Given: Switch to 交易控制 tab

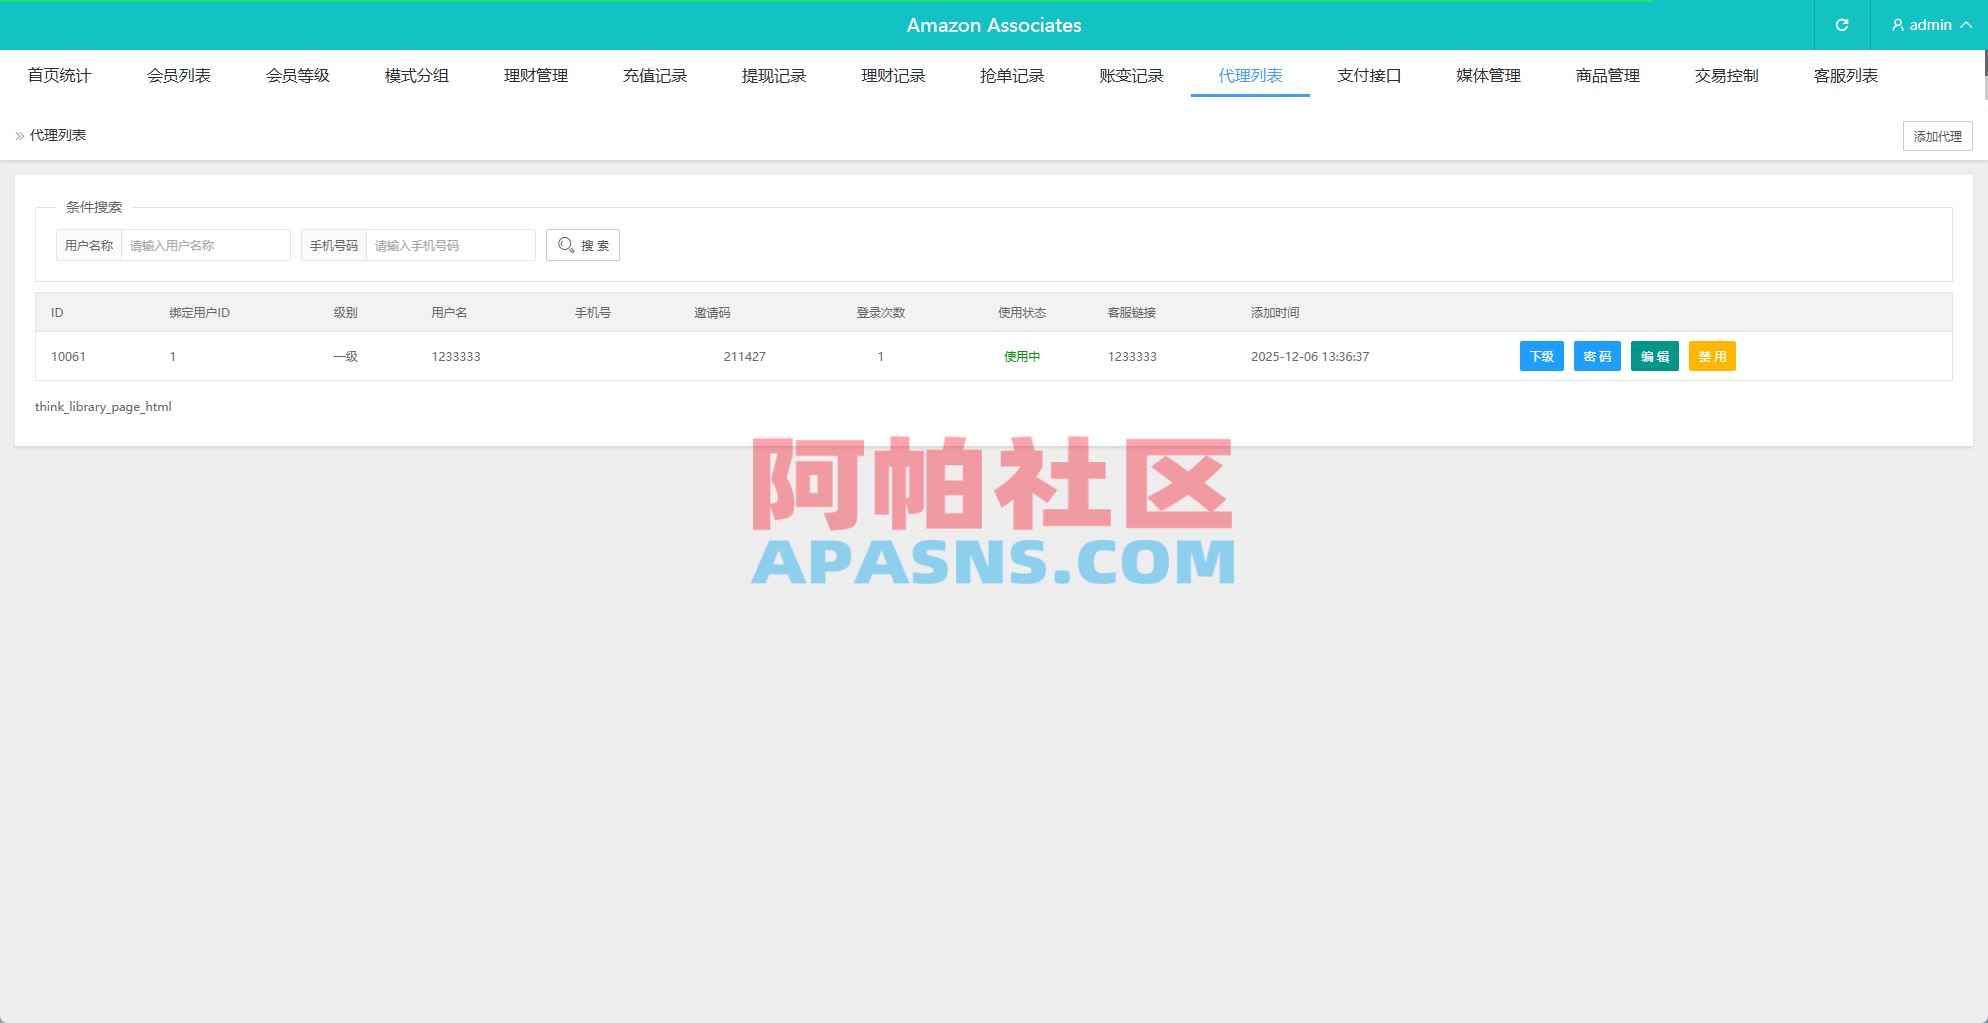Looking at the screenshot, I should click(1726, 76).
